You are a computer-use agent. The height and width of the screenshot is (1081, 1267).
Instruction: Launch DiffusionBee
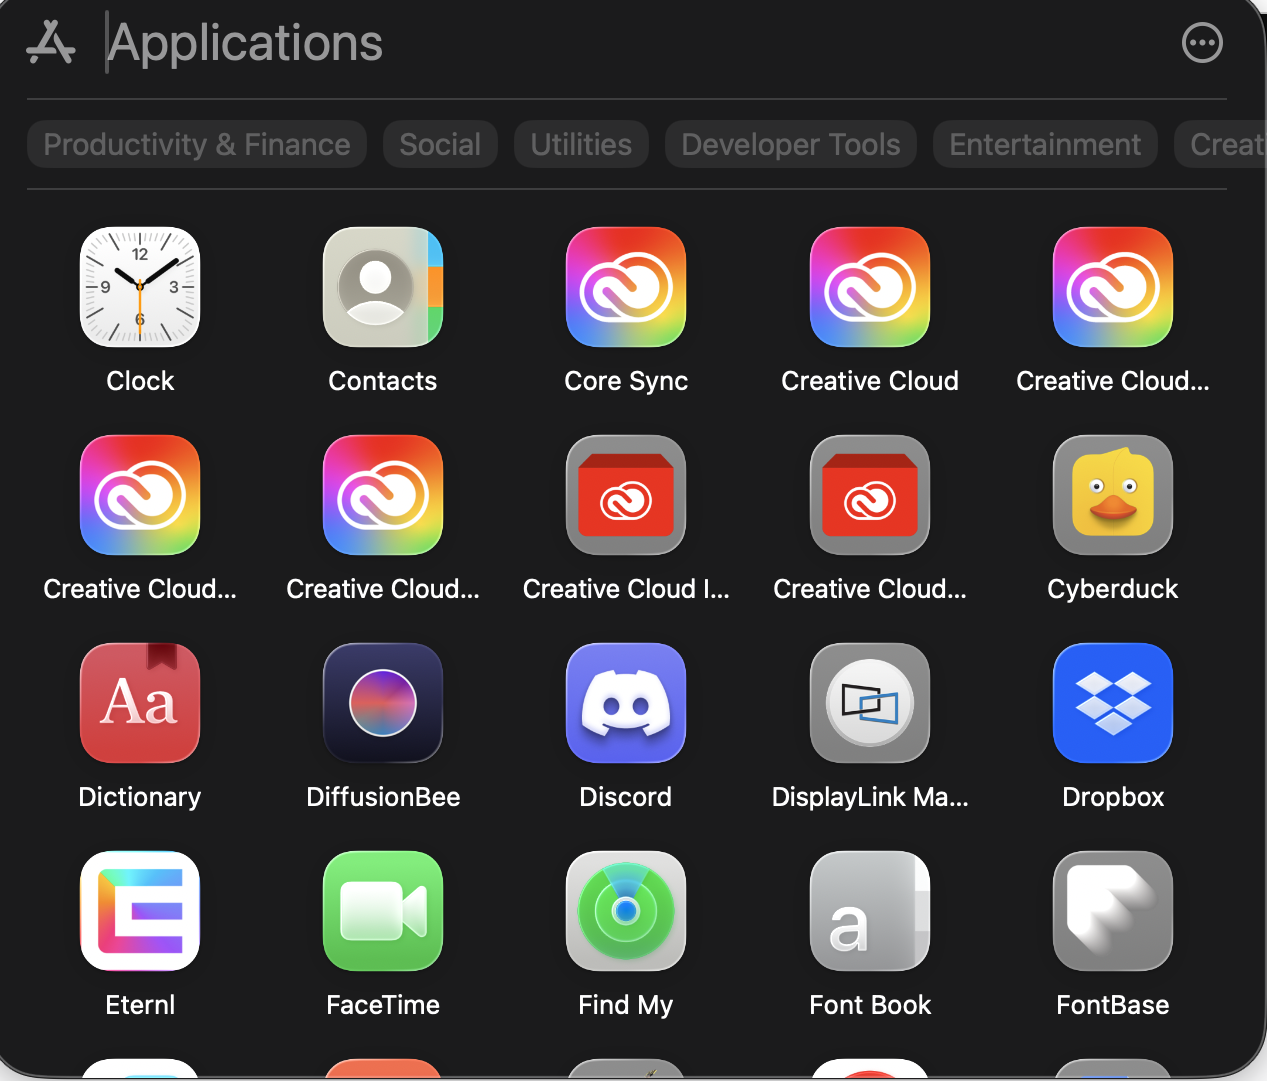pos(383,703)
